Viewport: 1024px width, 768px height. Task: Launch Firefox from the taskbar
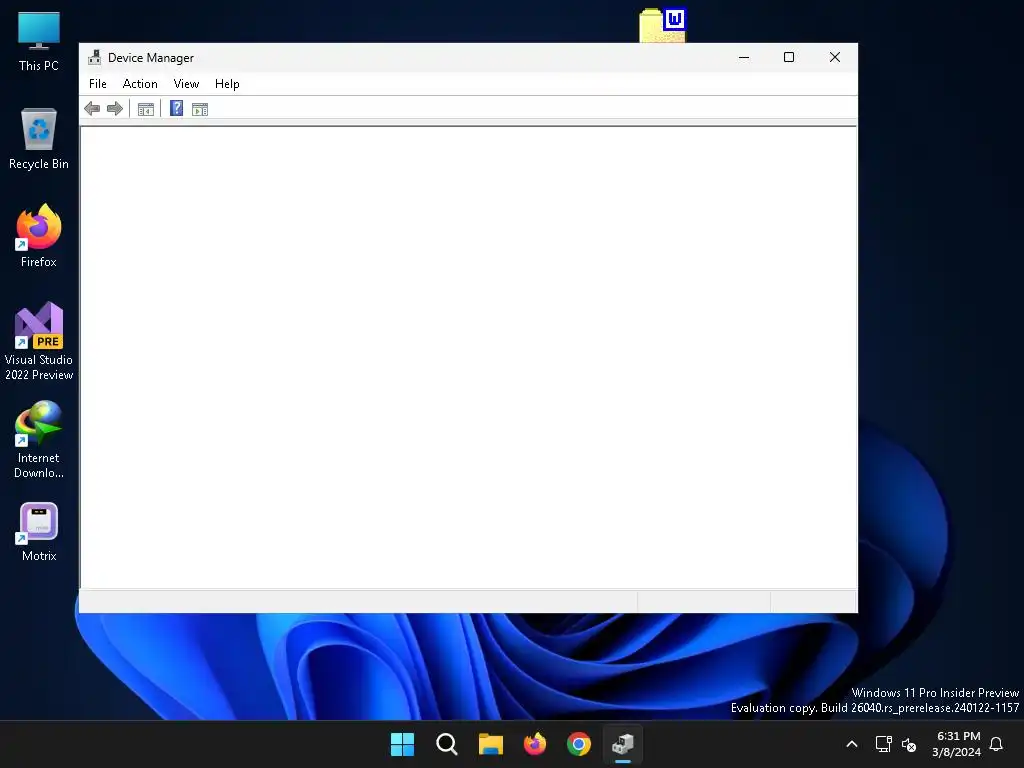535,744
